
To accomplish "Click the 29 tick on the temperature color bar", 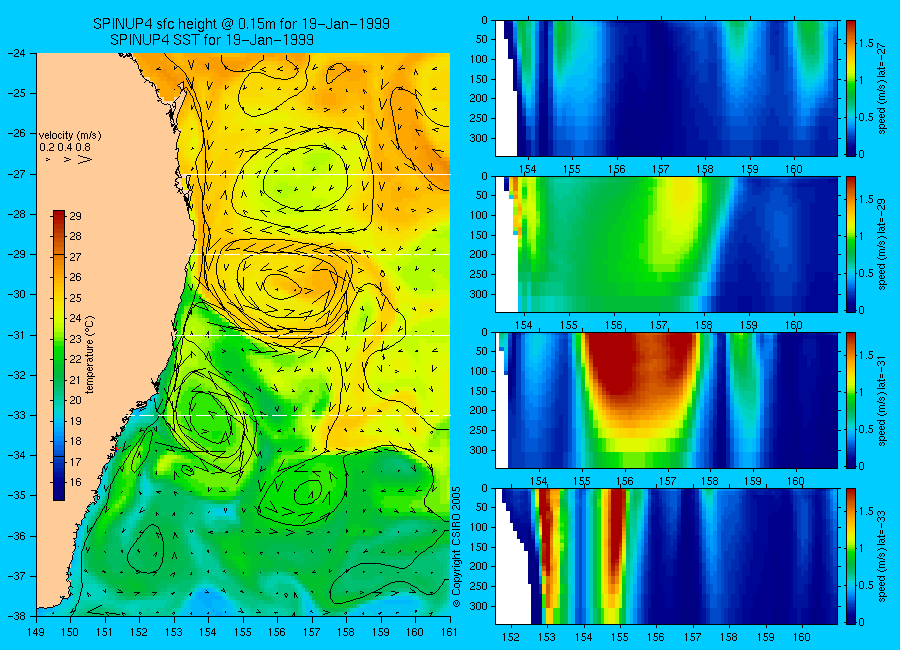I will [x=75, y=216].
